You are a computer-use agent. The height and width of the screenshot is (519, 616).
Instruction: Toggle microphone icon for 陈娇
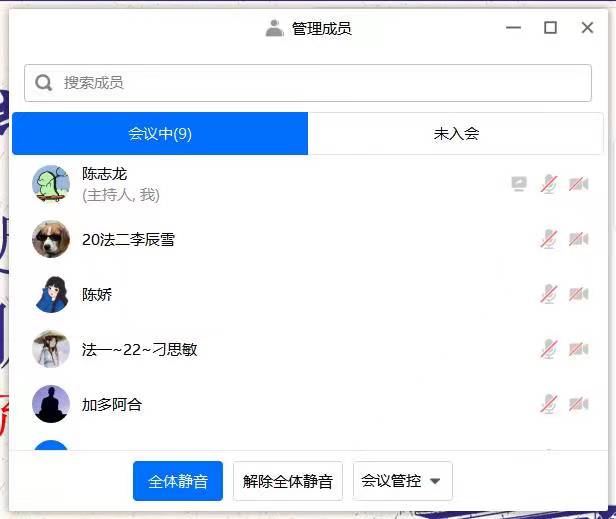[x=549, y=294]
